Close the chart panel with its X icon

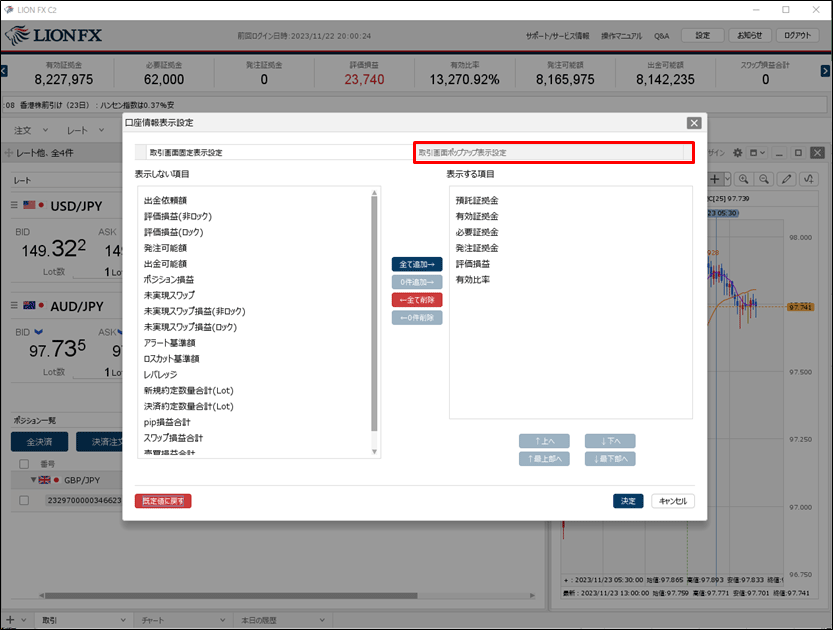click(x=818, y=153)
